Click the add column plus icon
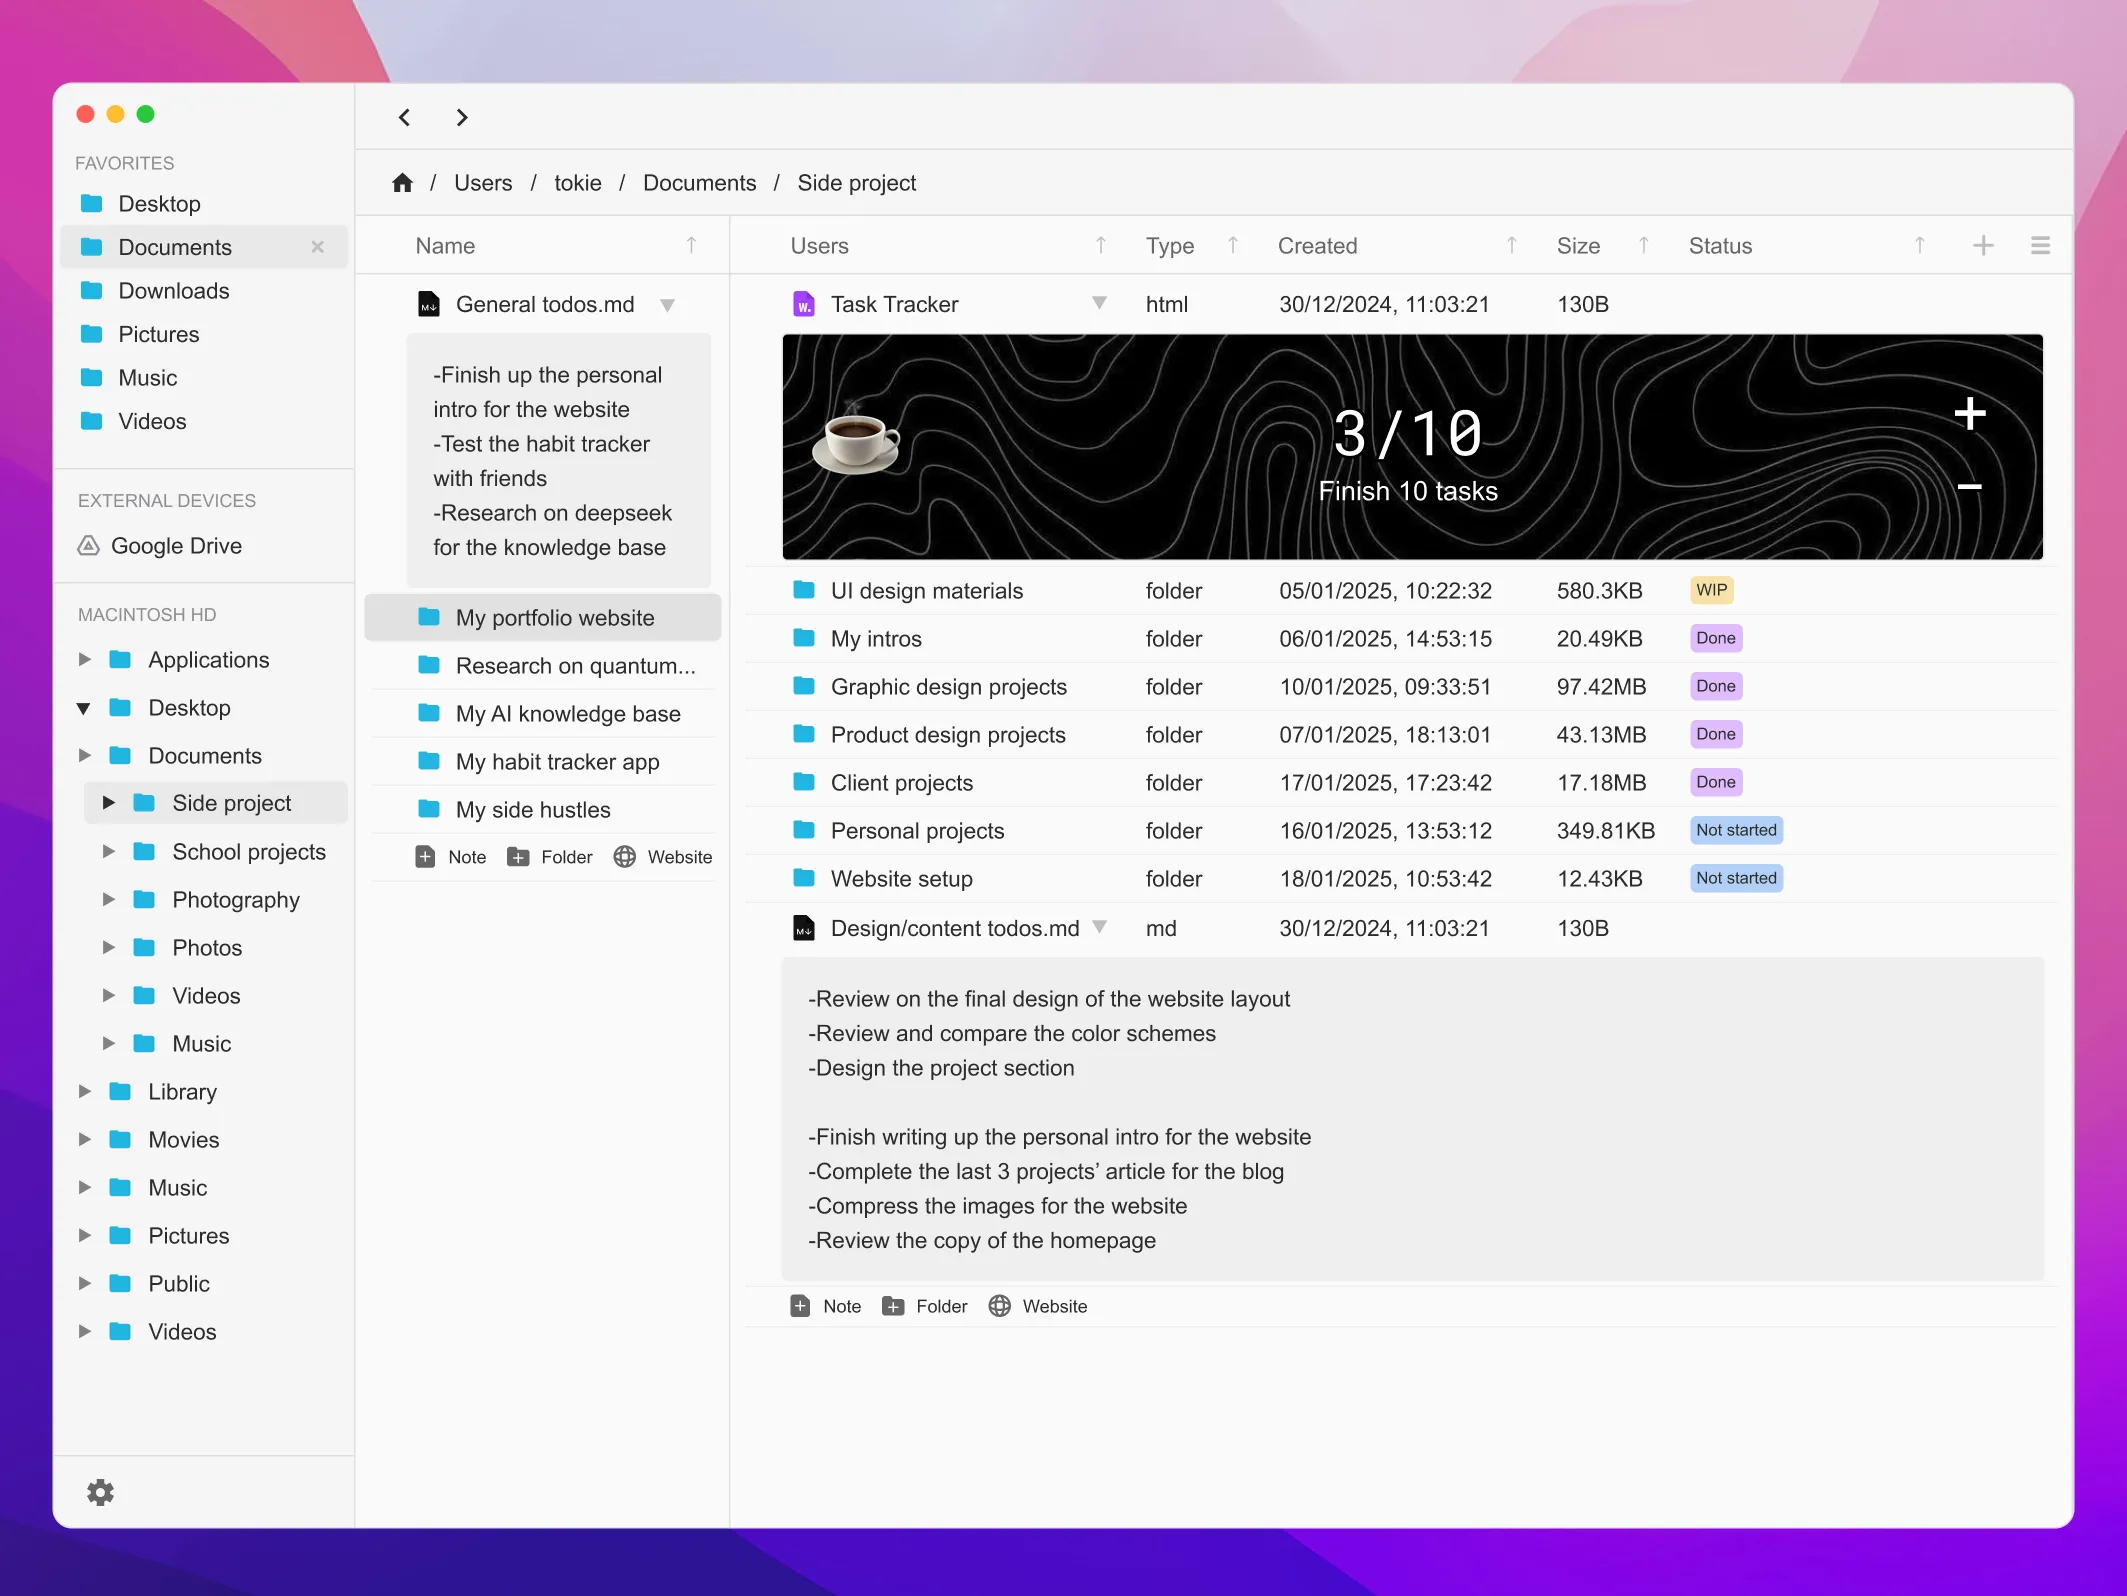 1983,246
